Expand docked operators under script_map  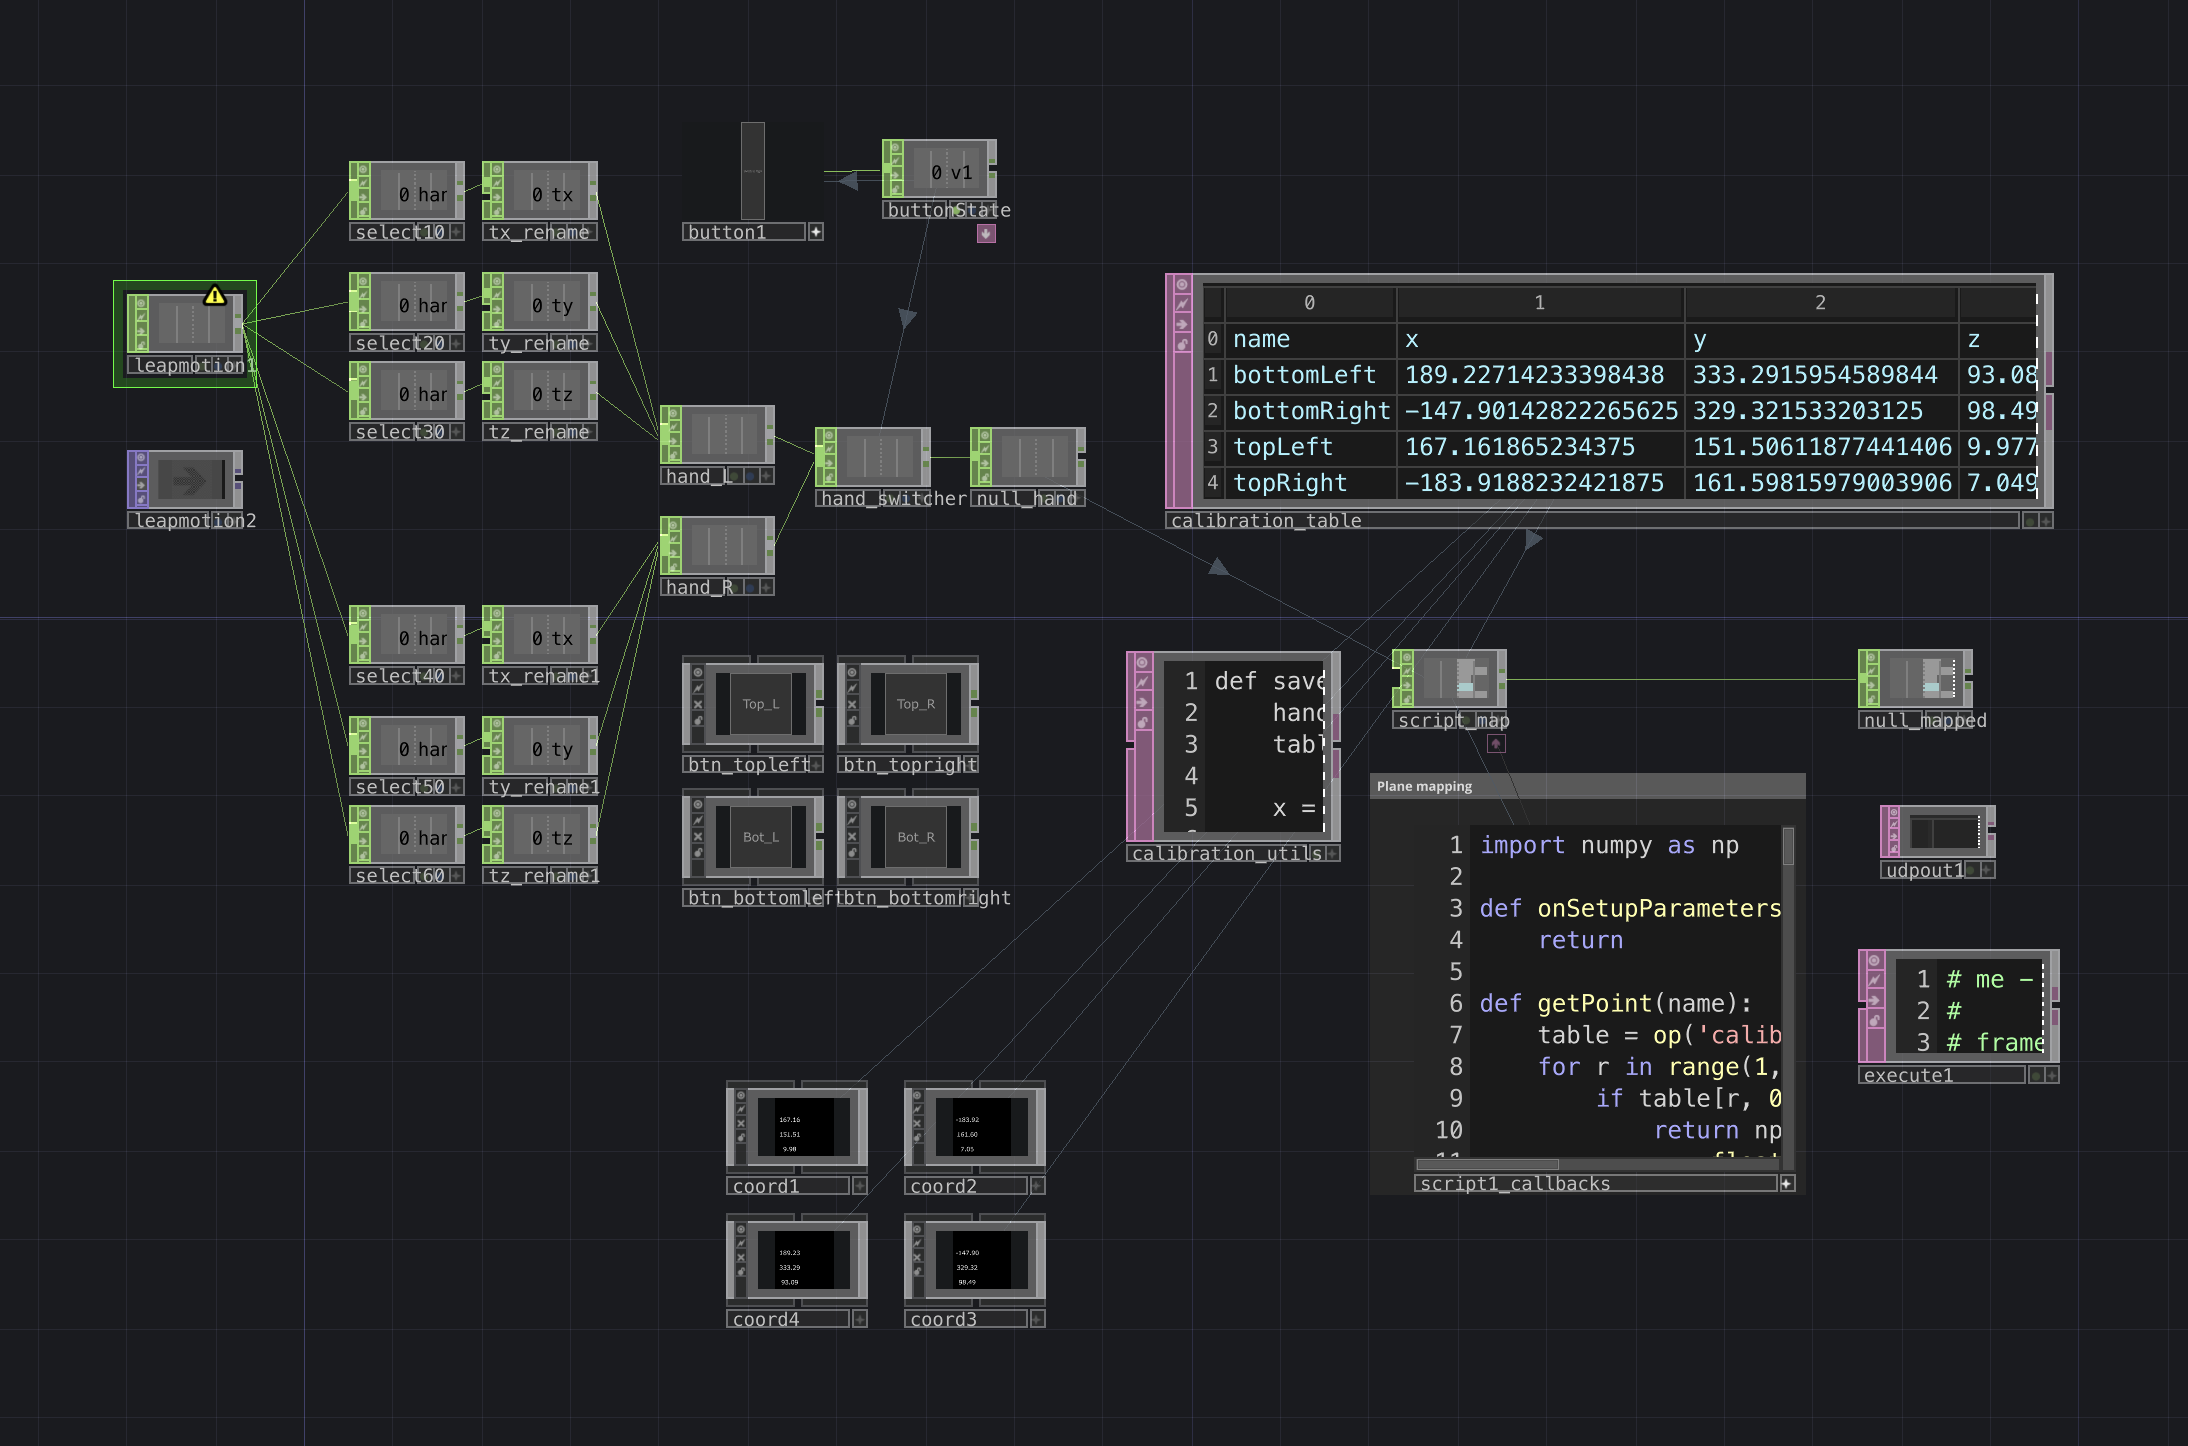pos(1496,743)
